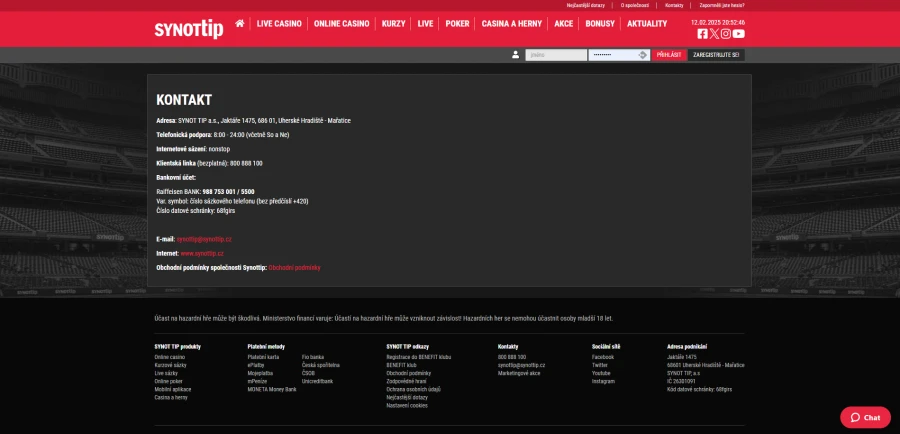Open Platební karta footer link
Viewport: 900px width, 434px height.
coord(263,357)
